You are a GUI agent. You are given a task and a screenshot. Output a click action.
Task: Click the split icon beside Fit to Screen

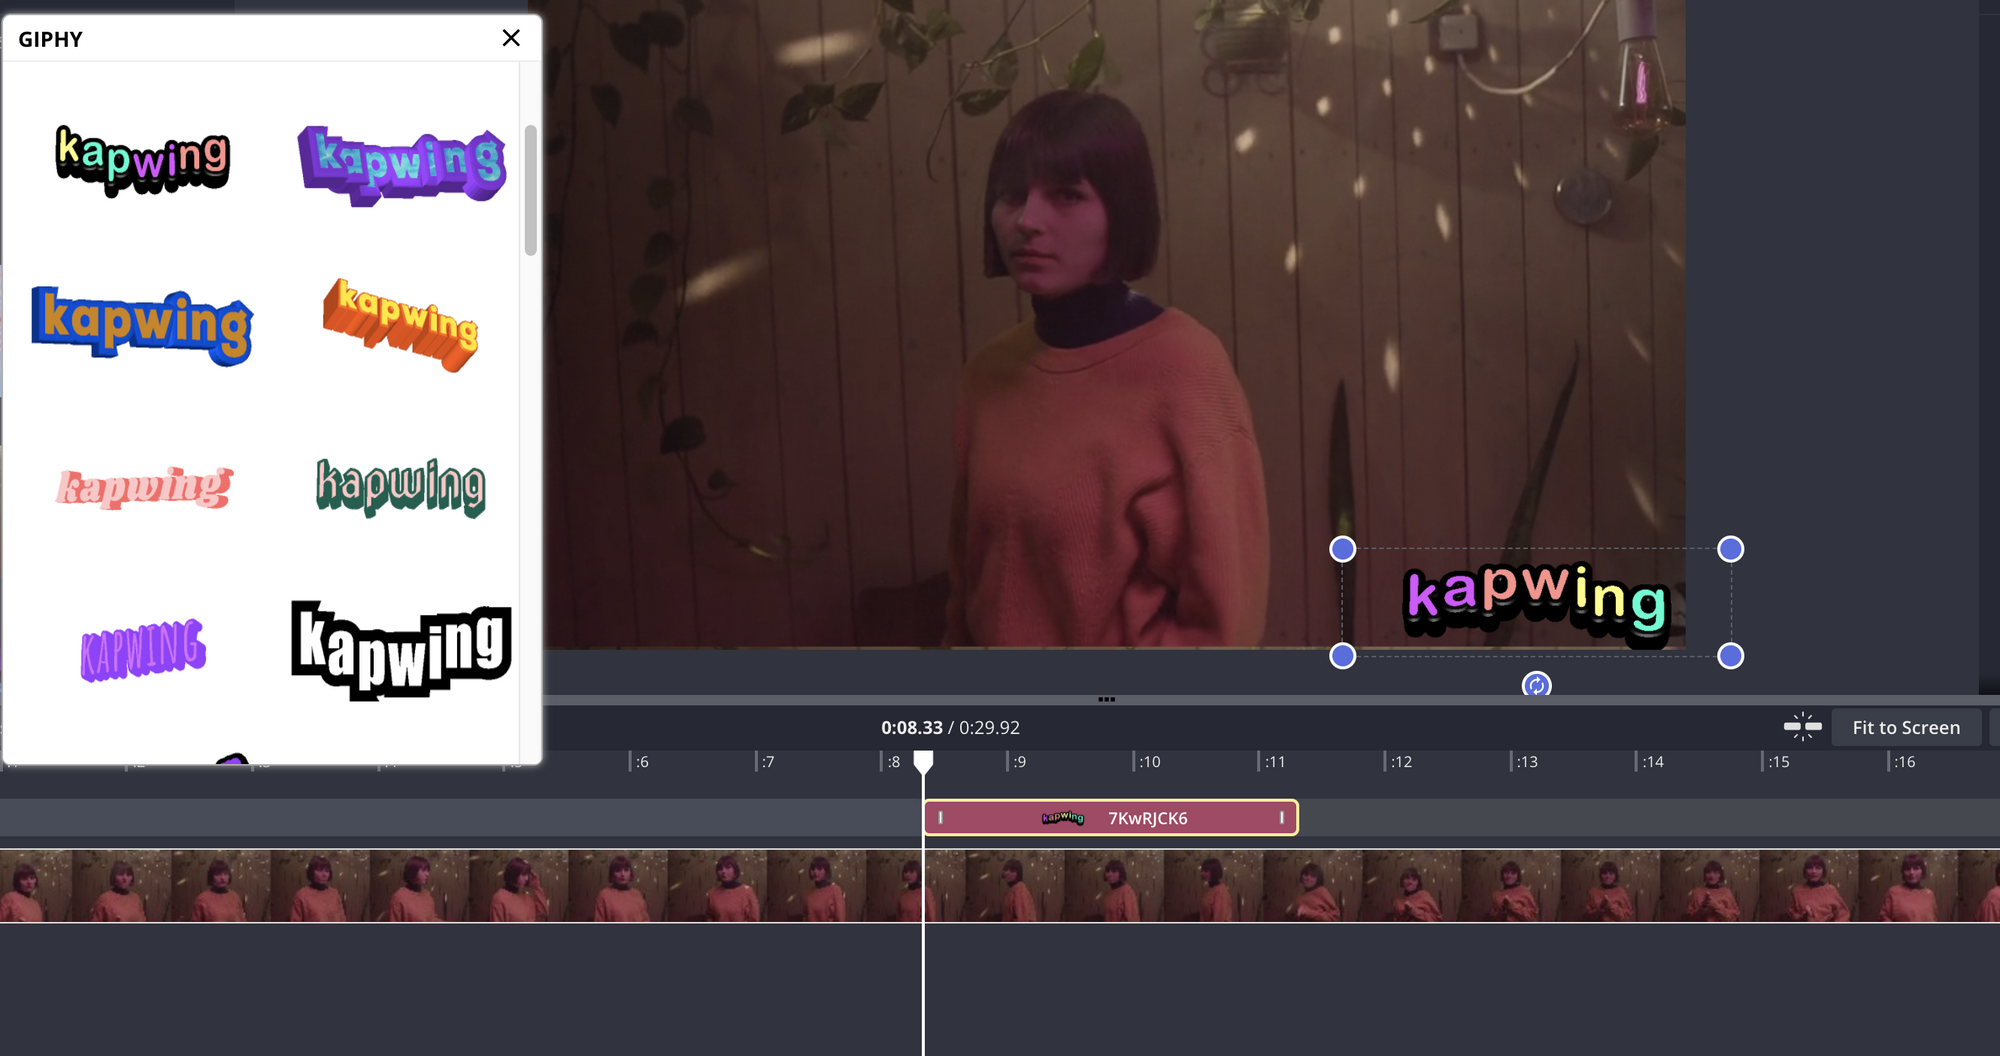click(1802, 727)
